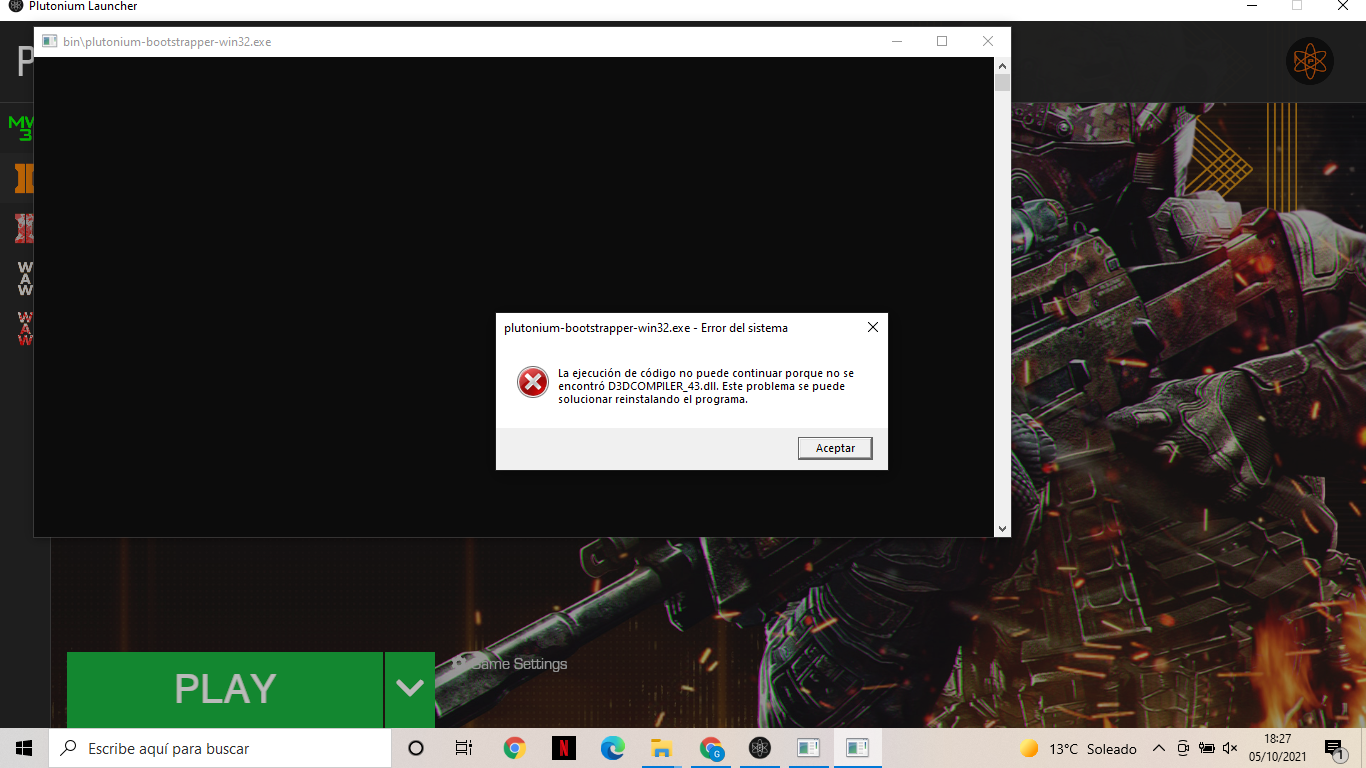Click the muted volume tray icon
The height and width of the screenshot is (768, 1366).
(x=1230, y=748)
